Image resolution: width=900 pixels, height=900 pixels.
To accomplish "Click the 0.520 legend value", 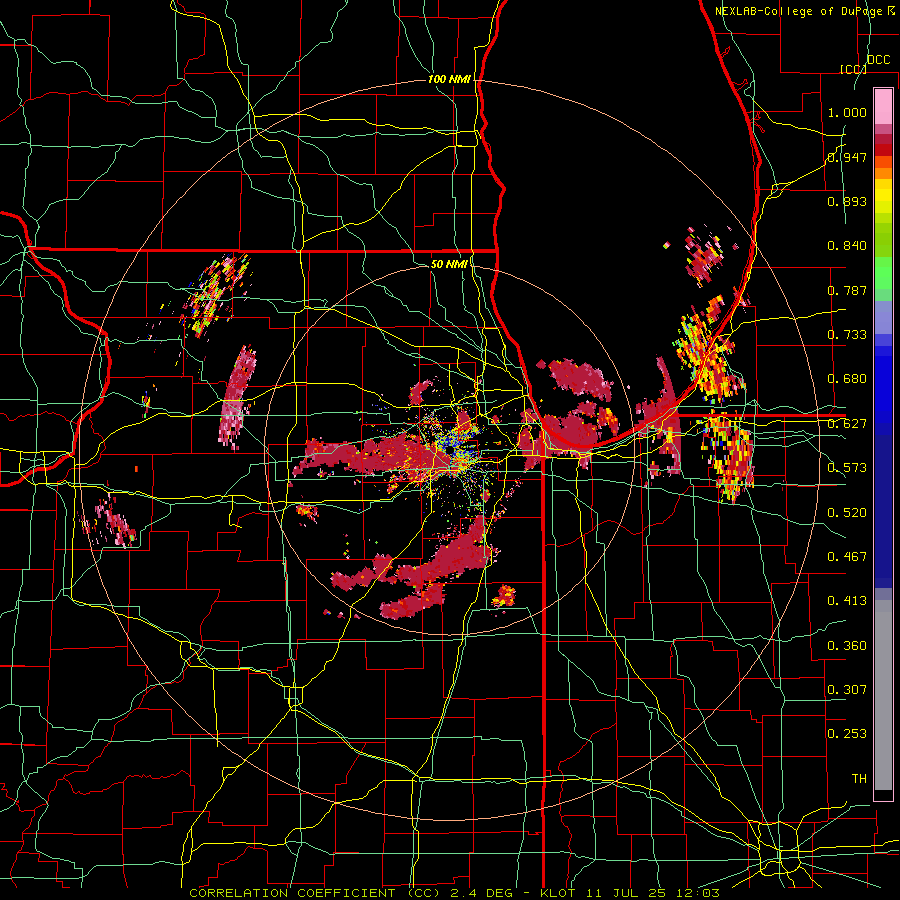I will (x=847, y=513).
